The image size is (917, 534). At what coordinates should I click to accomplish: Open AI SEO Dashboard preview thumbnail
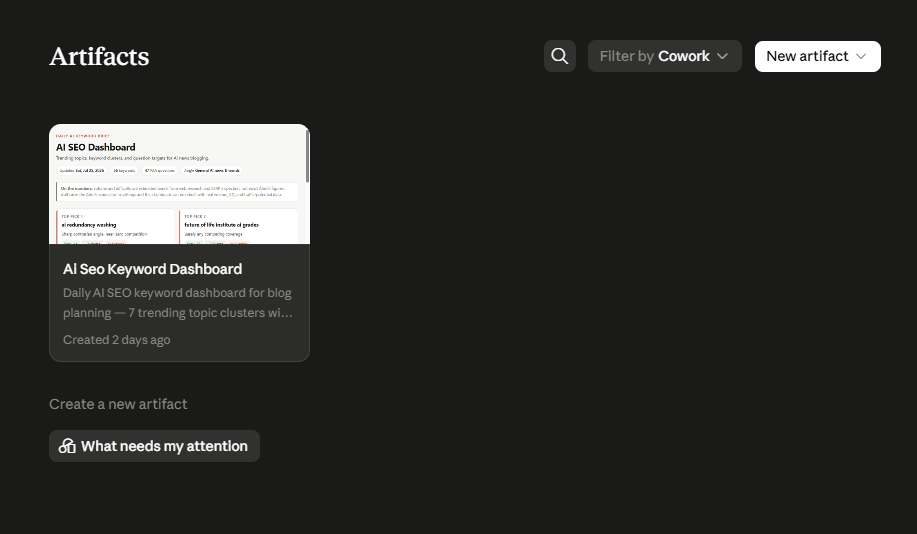click(x=179, y=184)
